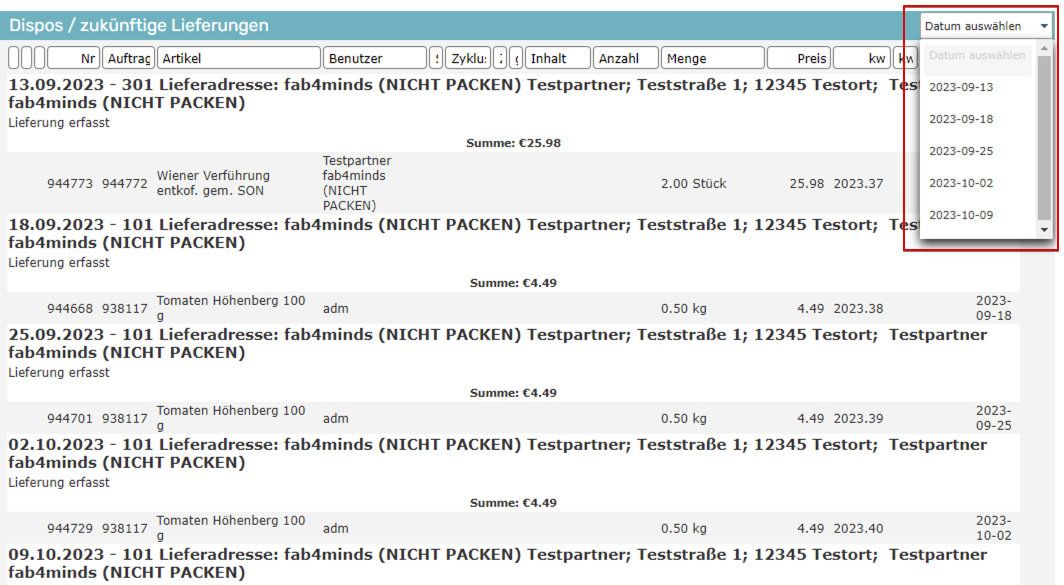1064x585 pixels.
Task: Click inside the Inhalt filter box
Action: [x=555, y=57]
